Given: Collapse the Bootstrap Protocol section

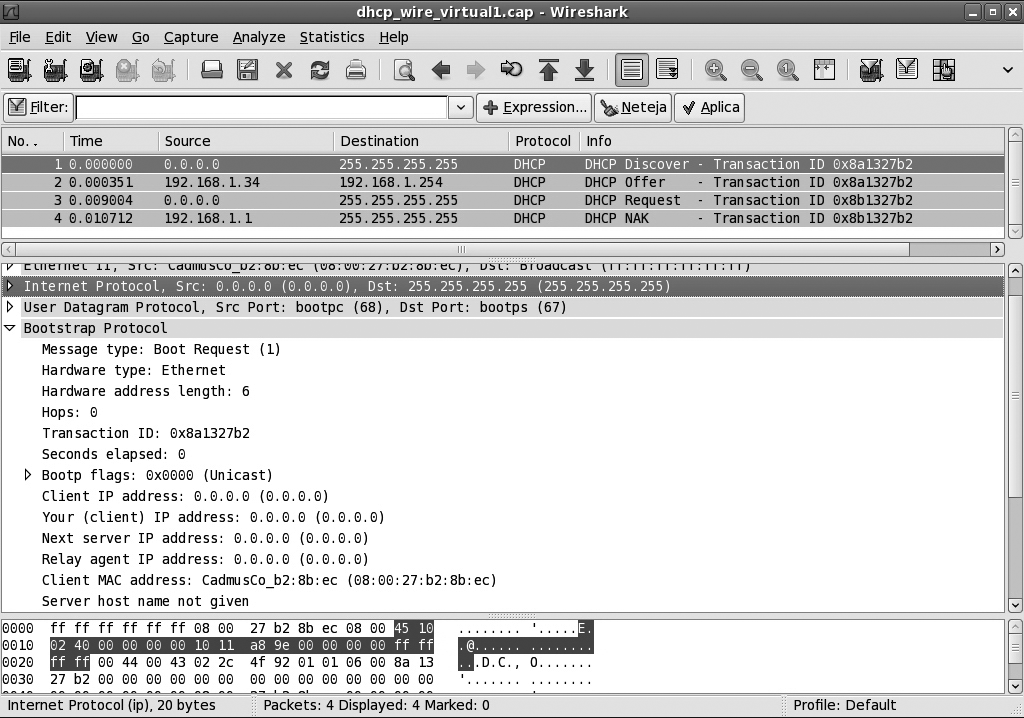Looking at the screenshot, I should [11, 328].
